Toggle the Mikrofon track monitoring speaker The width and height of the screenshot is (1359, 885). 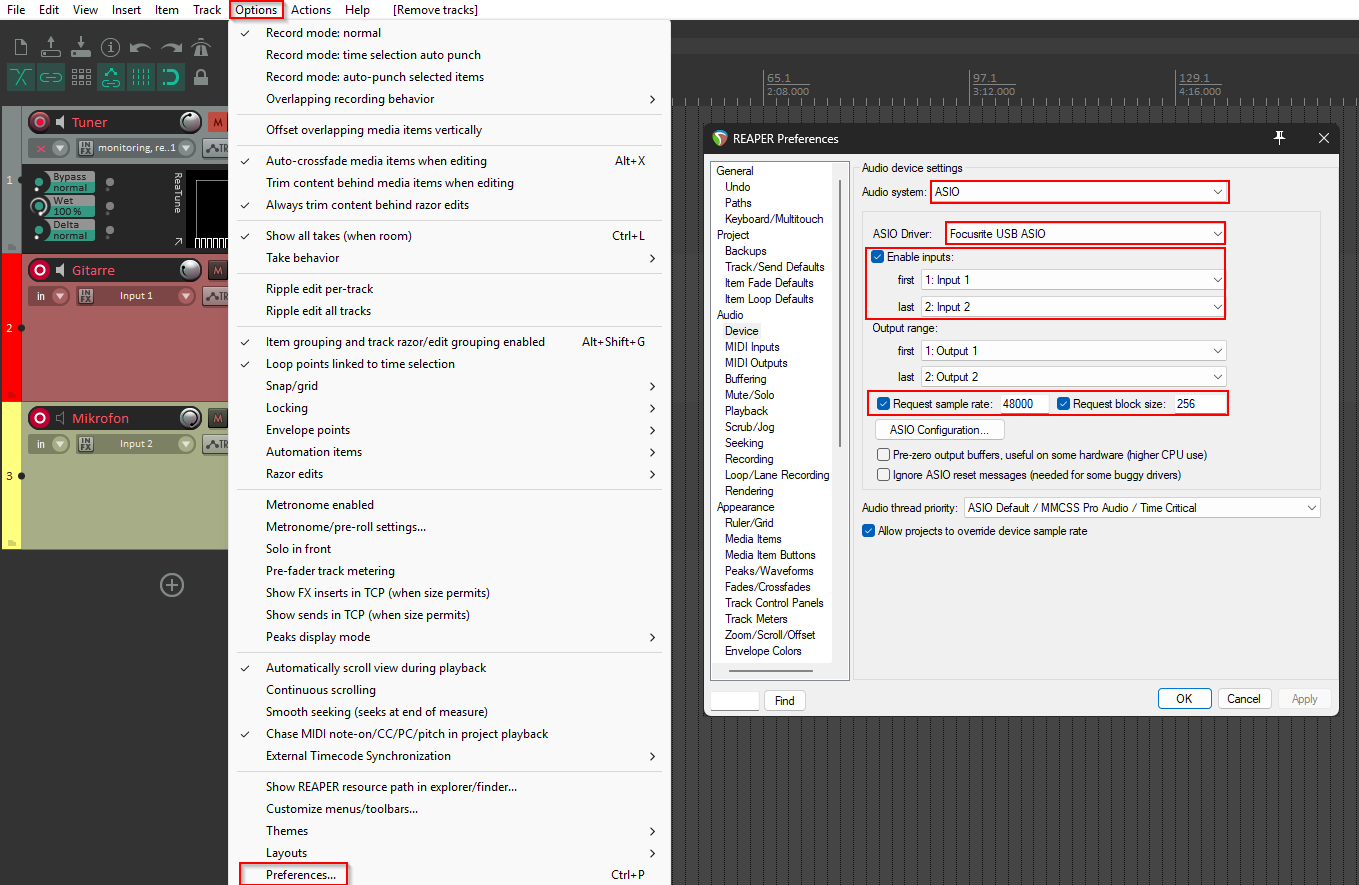click(62, 418)
